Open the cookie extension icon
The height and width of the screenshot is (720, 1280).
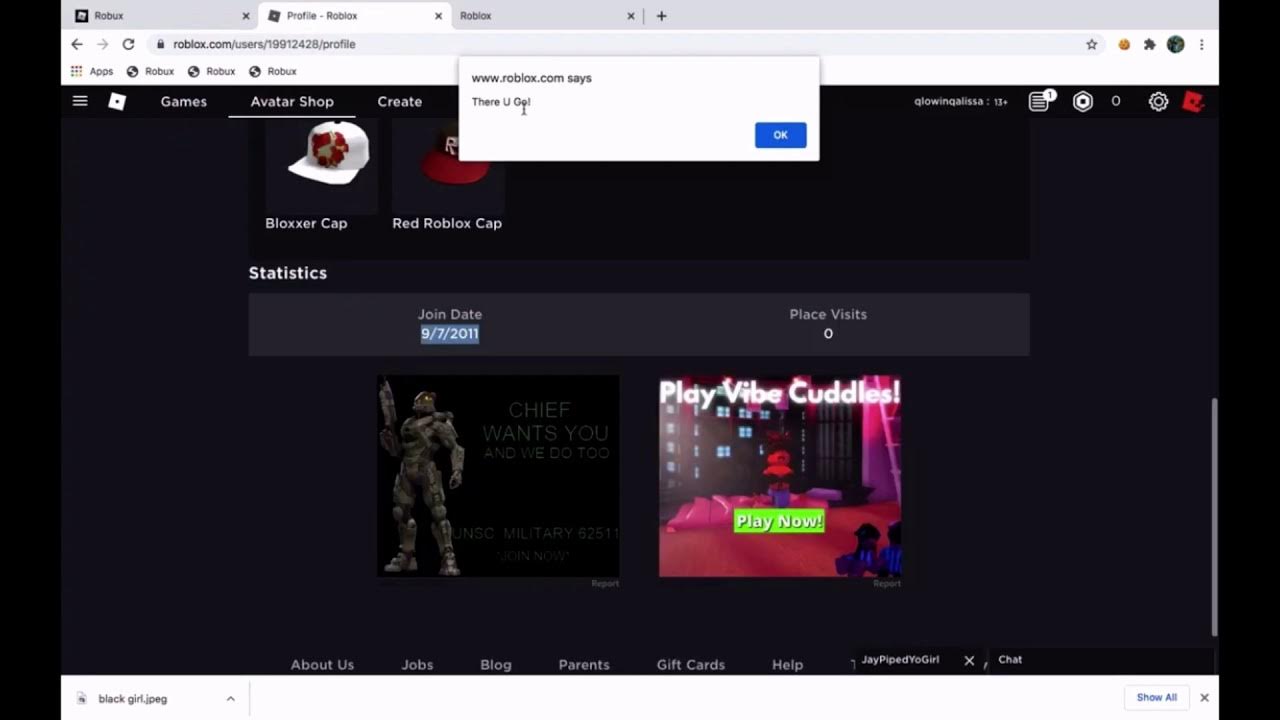1124,44
